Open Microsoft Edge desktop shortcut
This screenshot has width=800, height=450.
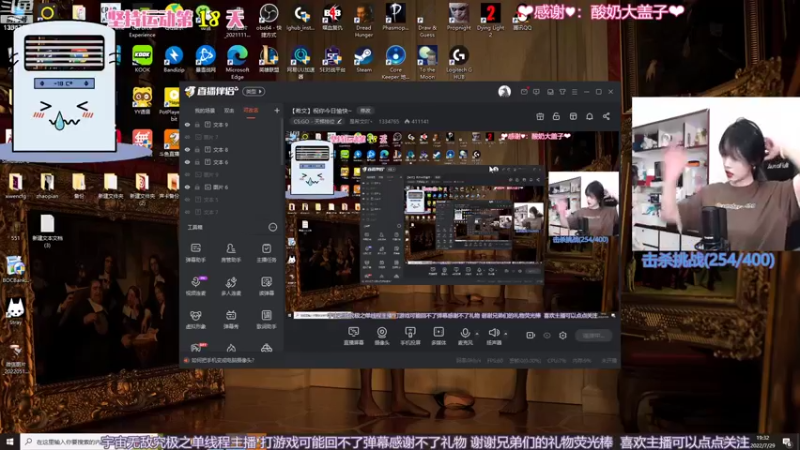tap(237, 62)
